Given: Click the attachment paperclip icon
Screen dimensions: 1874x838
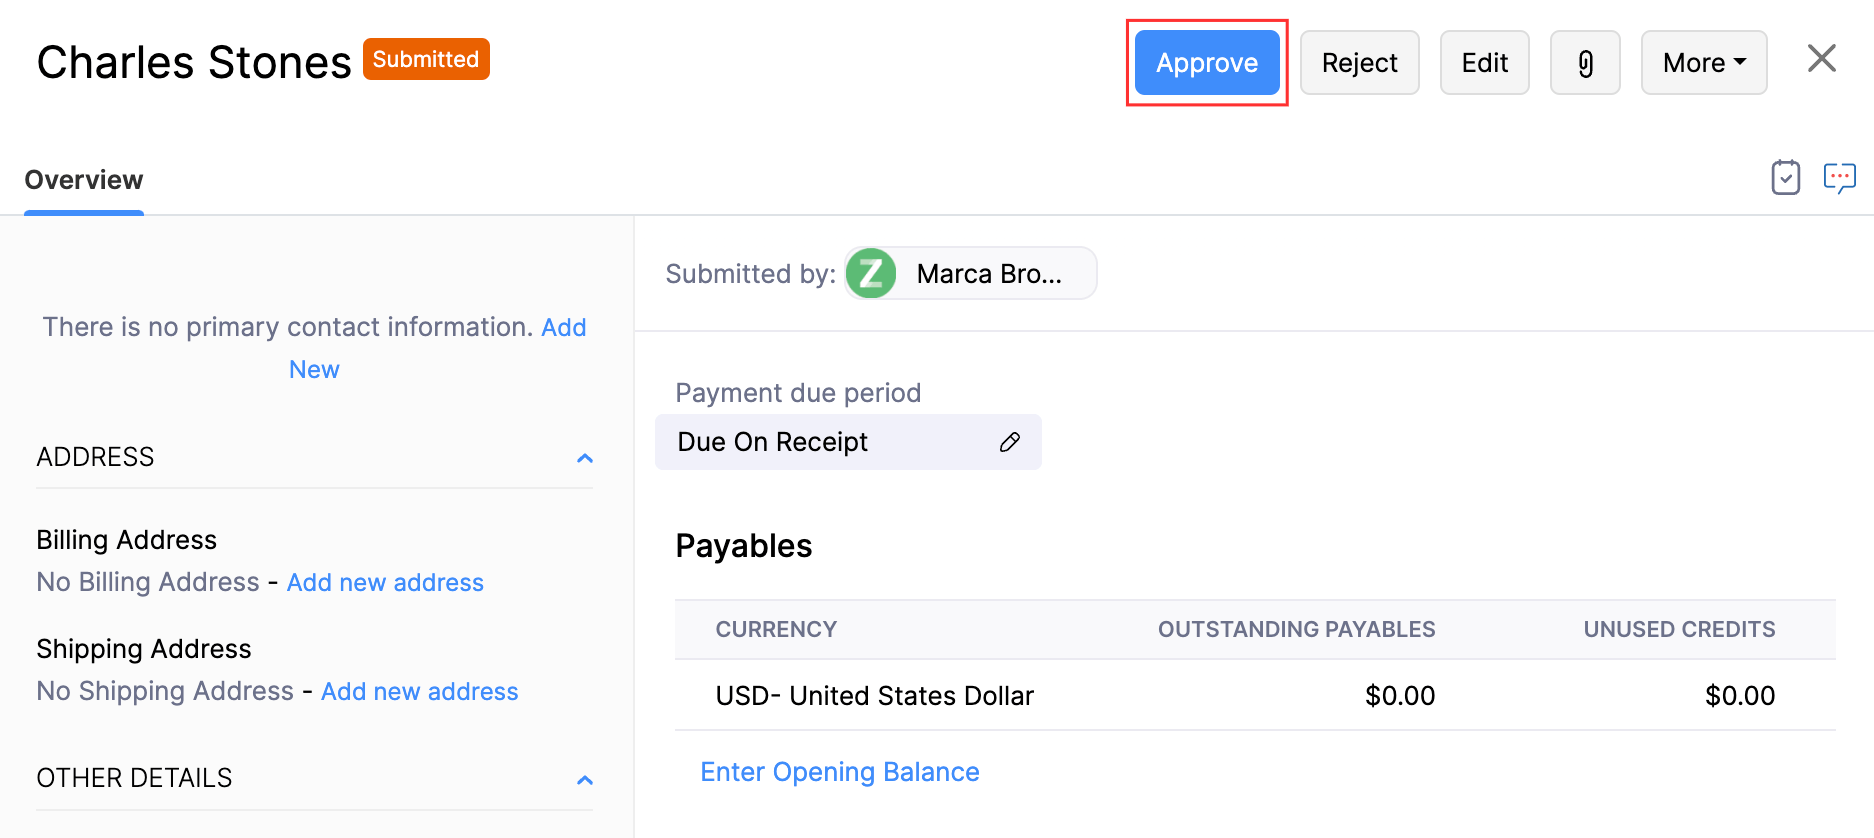Looking at the screenshot, I should coord(1585,63).
